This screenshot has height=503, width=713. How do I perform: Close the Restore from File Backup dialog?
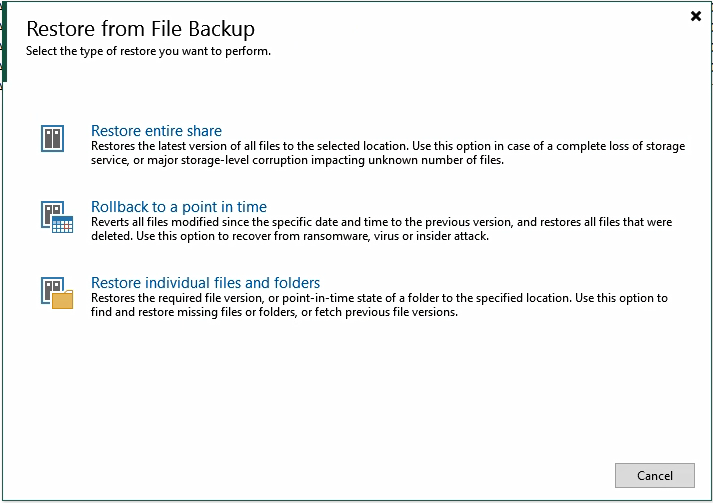696,16
